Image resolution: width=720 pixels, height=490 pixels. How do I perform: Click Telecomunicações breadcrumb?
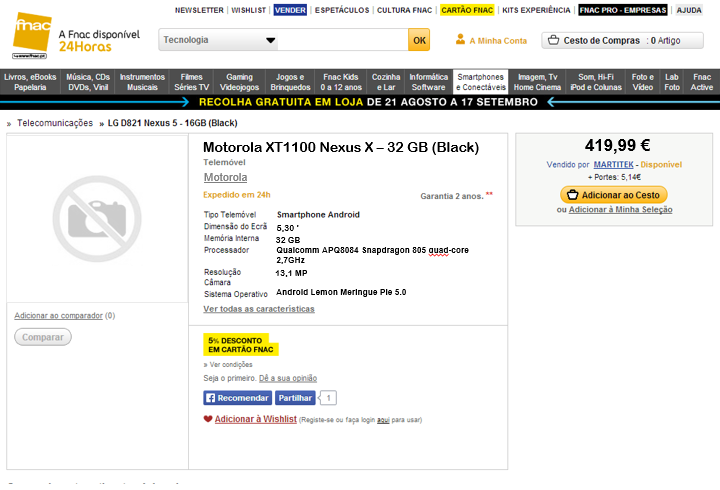[55, 123]
